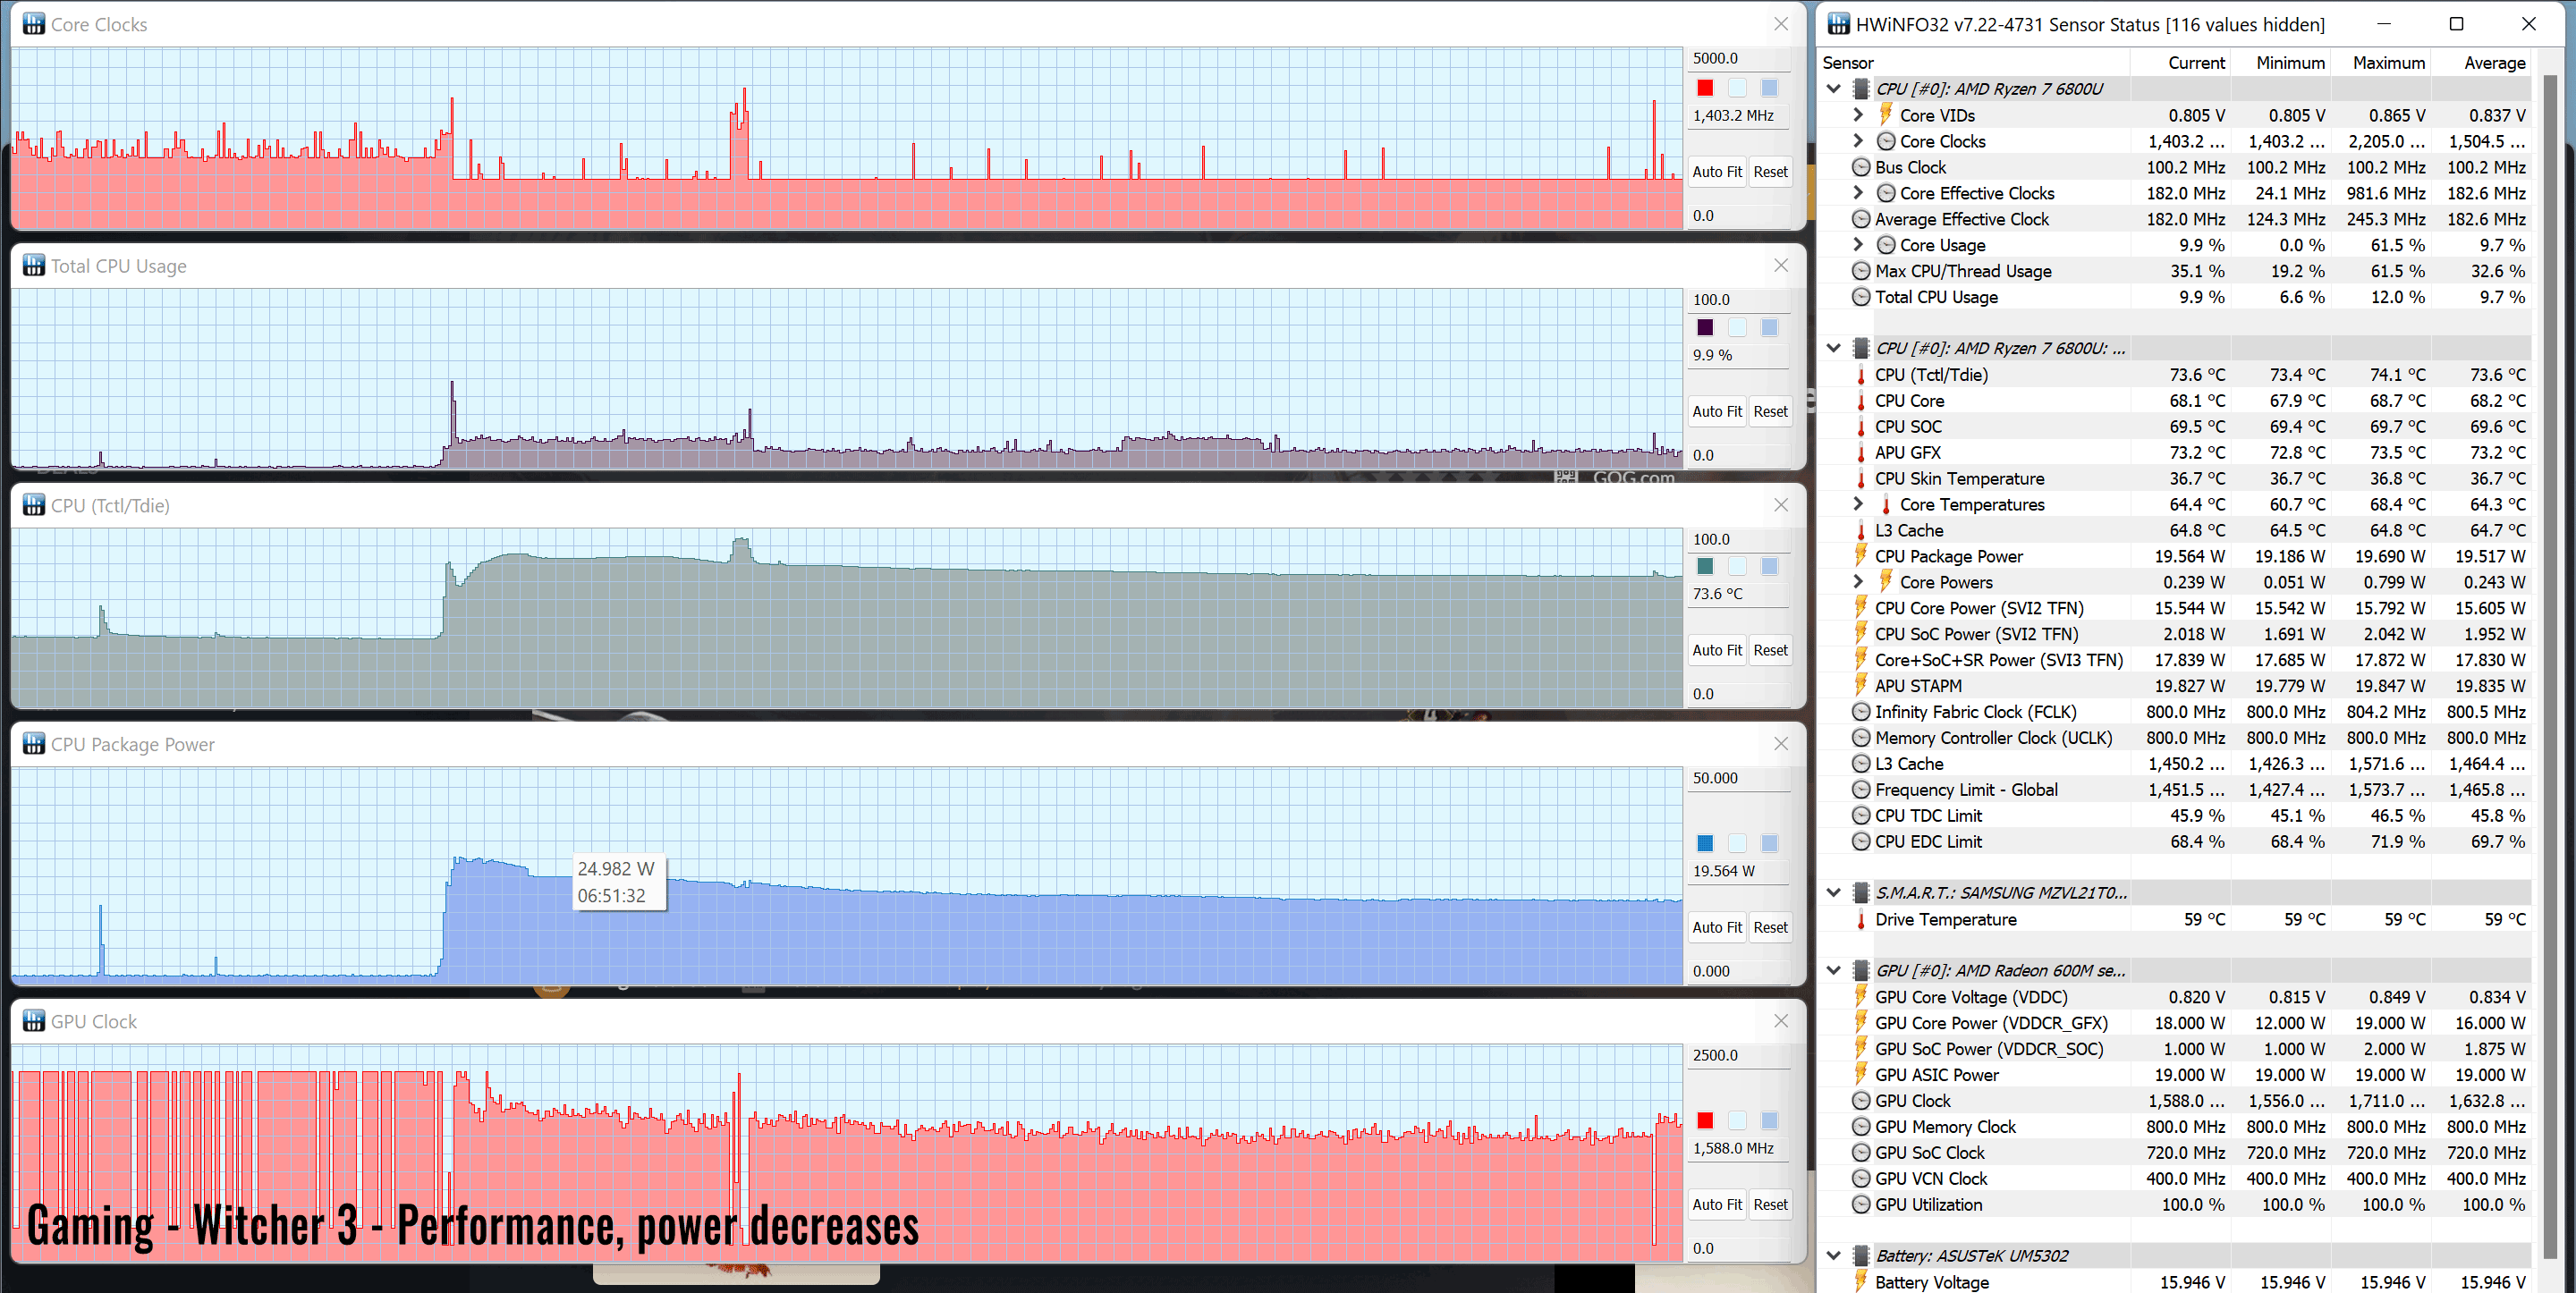
Task: Click the thermometer icon beside APU GFX
Action: click(x=1861, y=453)
